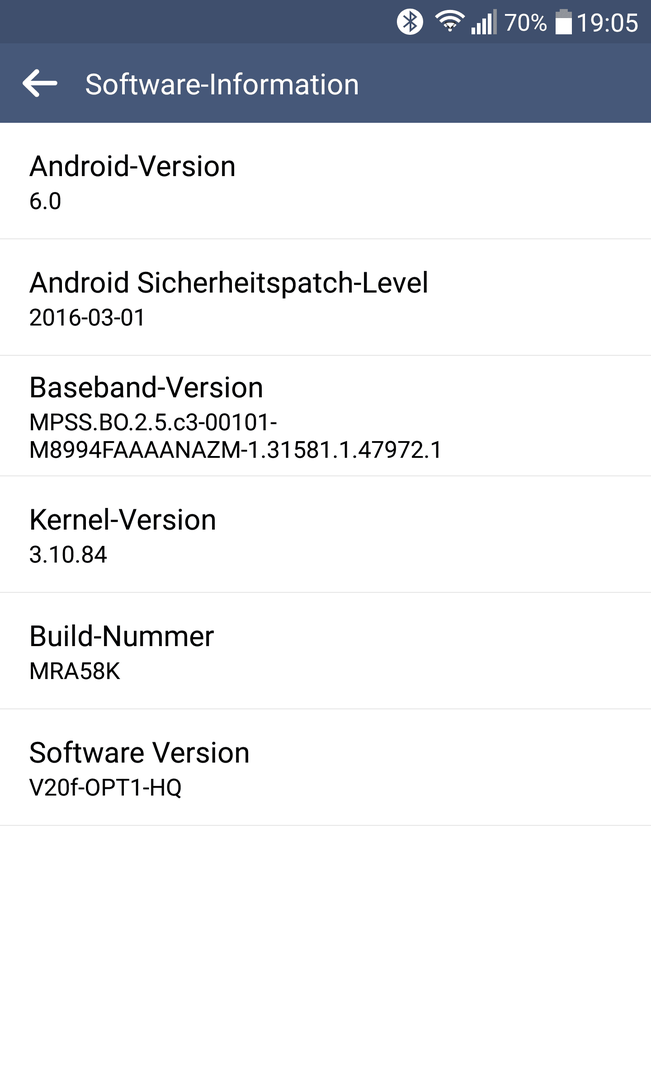Click the MRA58K build number value
This screenshot has width=651, height=1080.
click(x=74, y=671)
